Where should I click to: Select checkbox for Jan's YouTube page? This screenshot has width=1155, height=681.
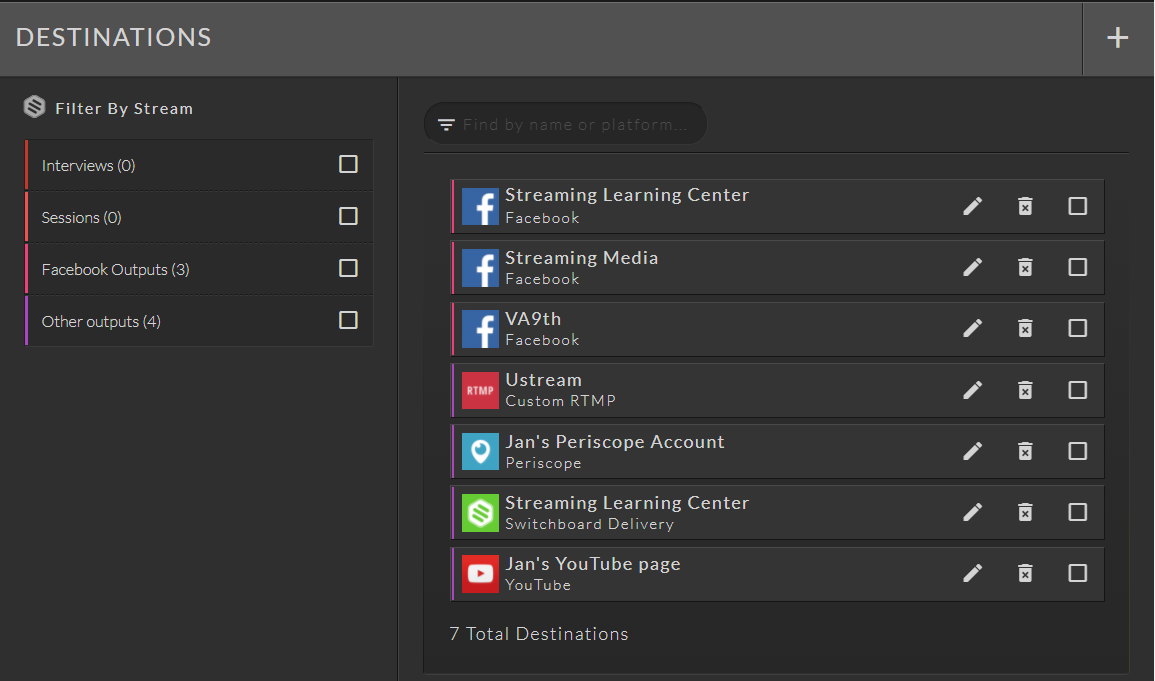(1078, 574)
